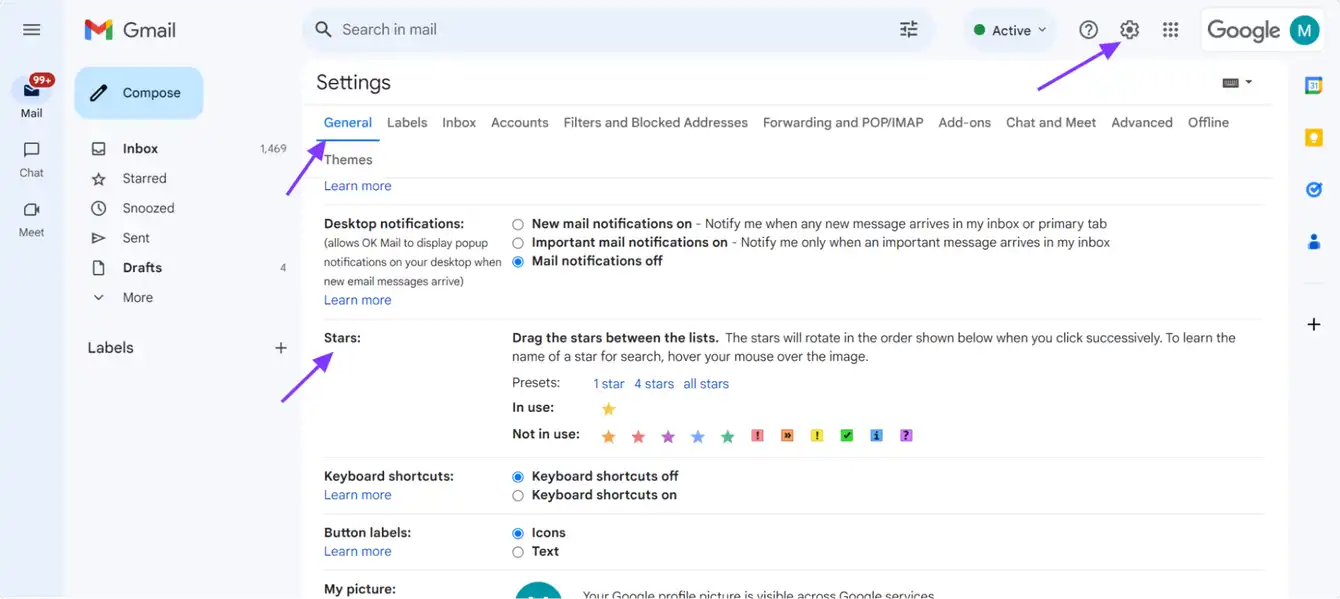Screen dimensions: 1340x599
Task: Show search options slider icon
Action: click(908, 30)
